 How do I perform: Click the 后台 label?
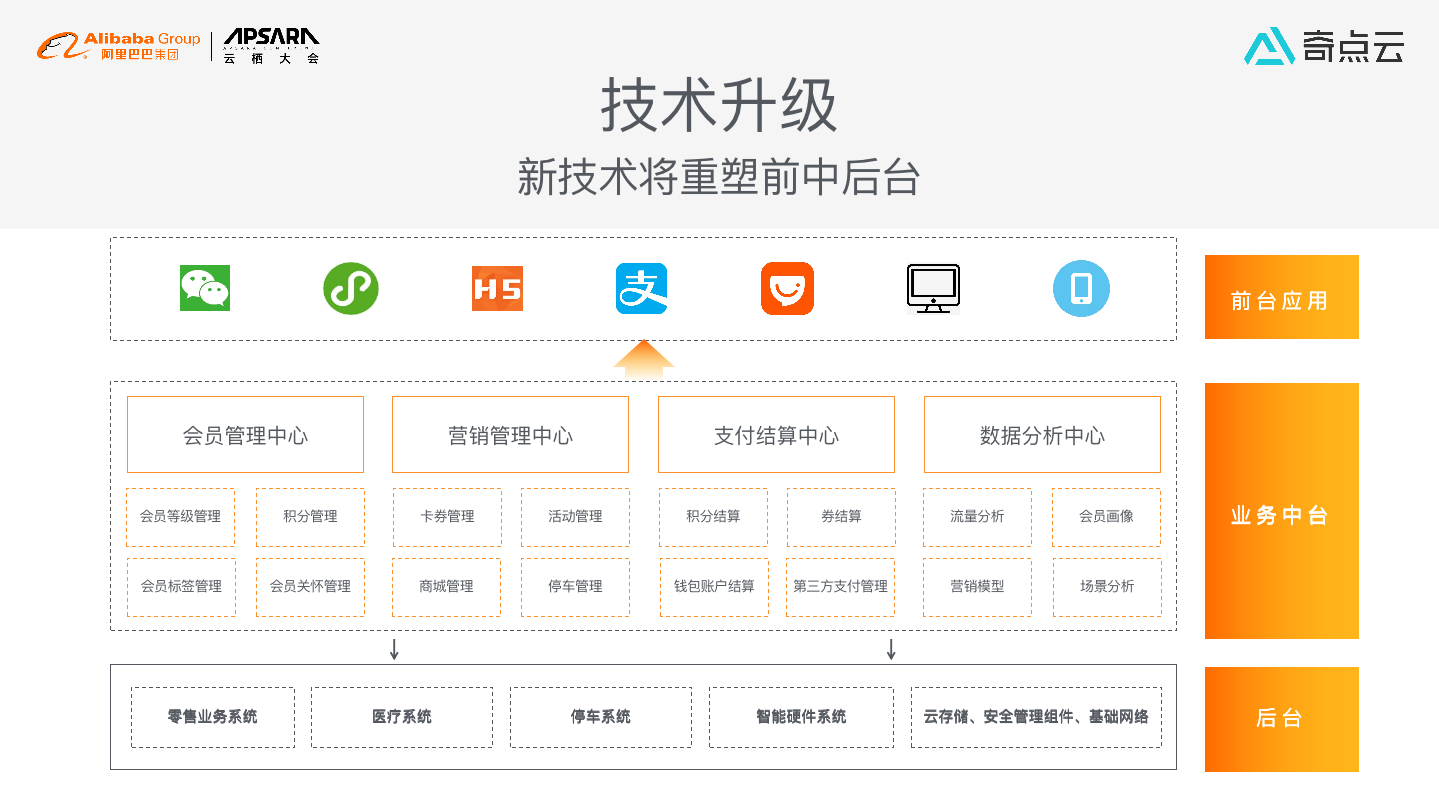coord(1281,718)
